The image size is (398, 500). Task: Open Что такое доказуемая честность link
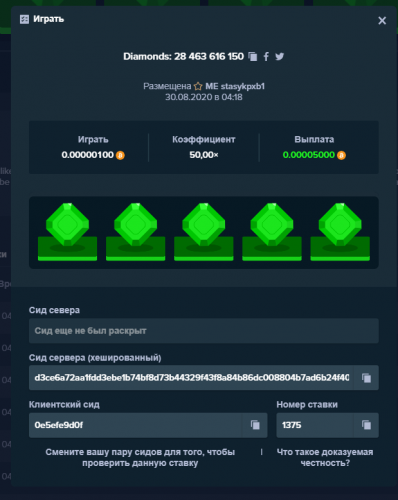point(325,458)
